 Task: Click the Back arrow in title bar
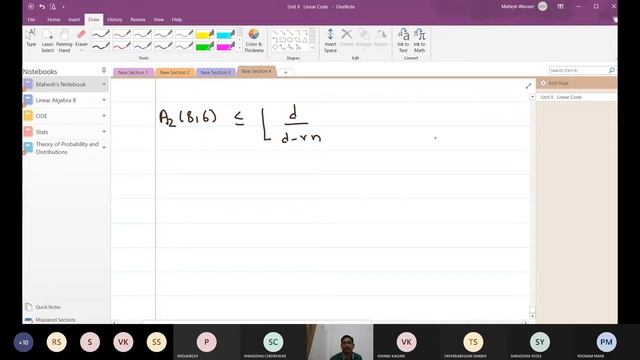31,7
